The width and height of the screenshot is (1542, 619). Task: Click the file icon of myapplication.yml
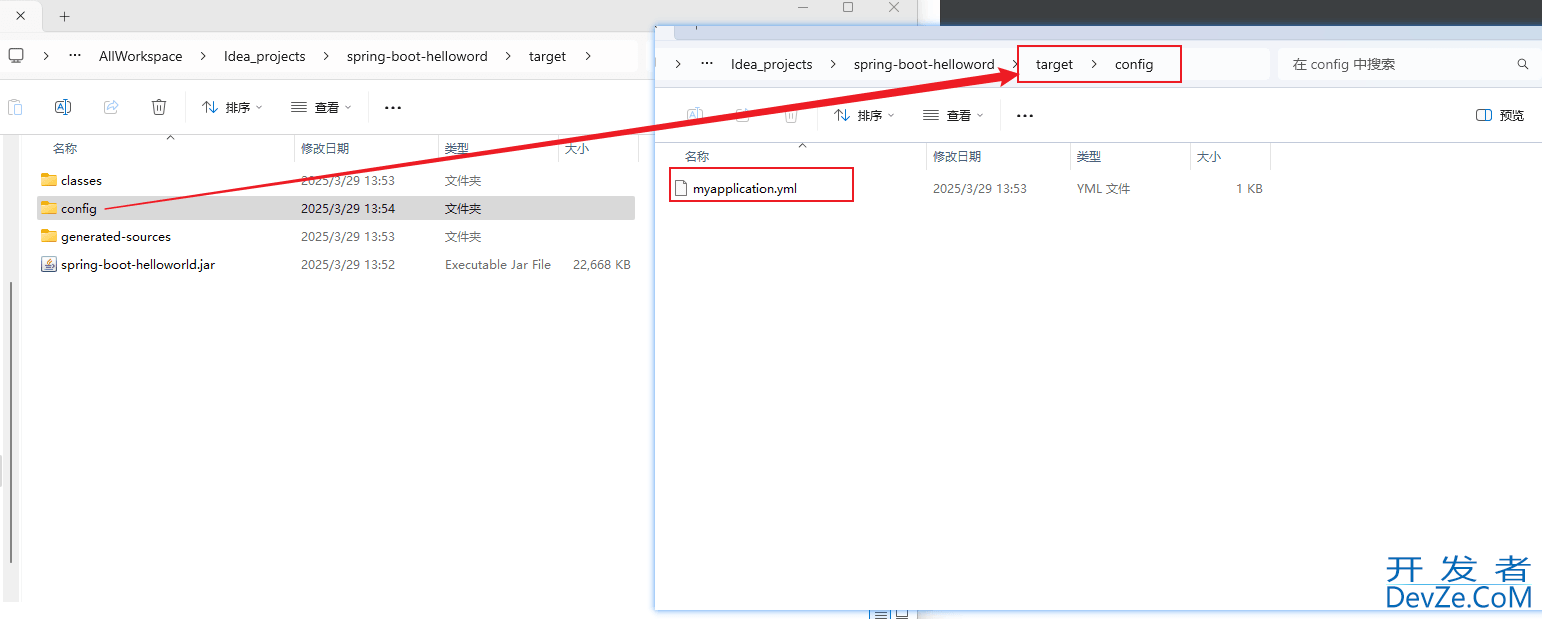point(681,188)
